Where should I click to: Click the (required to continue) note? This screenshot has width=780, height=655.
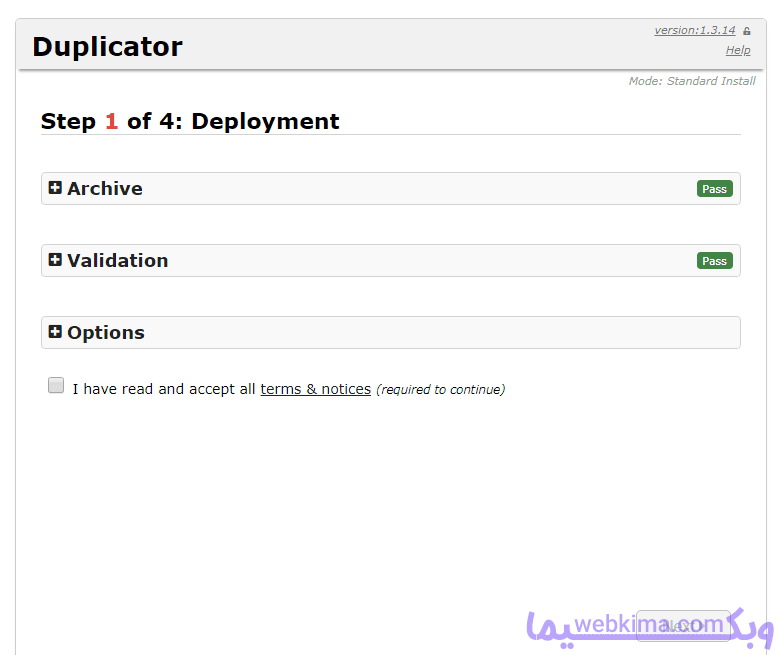coord(441,389)
